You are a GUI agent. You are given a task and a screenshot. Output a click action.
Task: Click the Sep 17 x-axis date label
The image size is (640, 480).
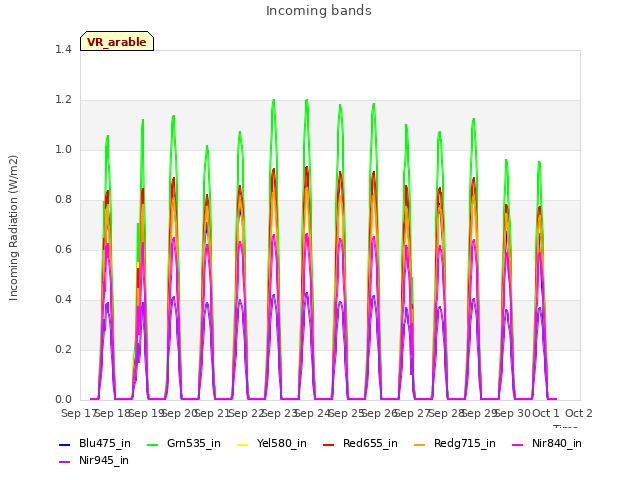pyautogui.click(x=78, y=413)
